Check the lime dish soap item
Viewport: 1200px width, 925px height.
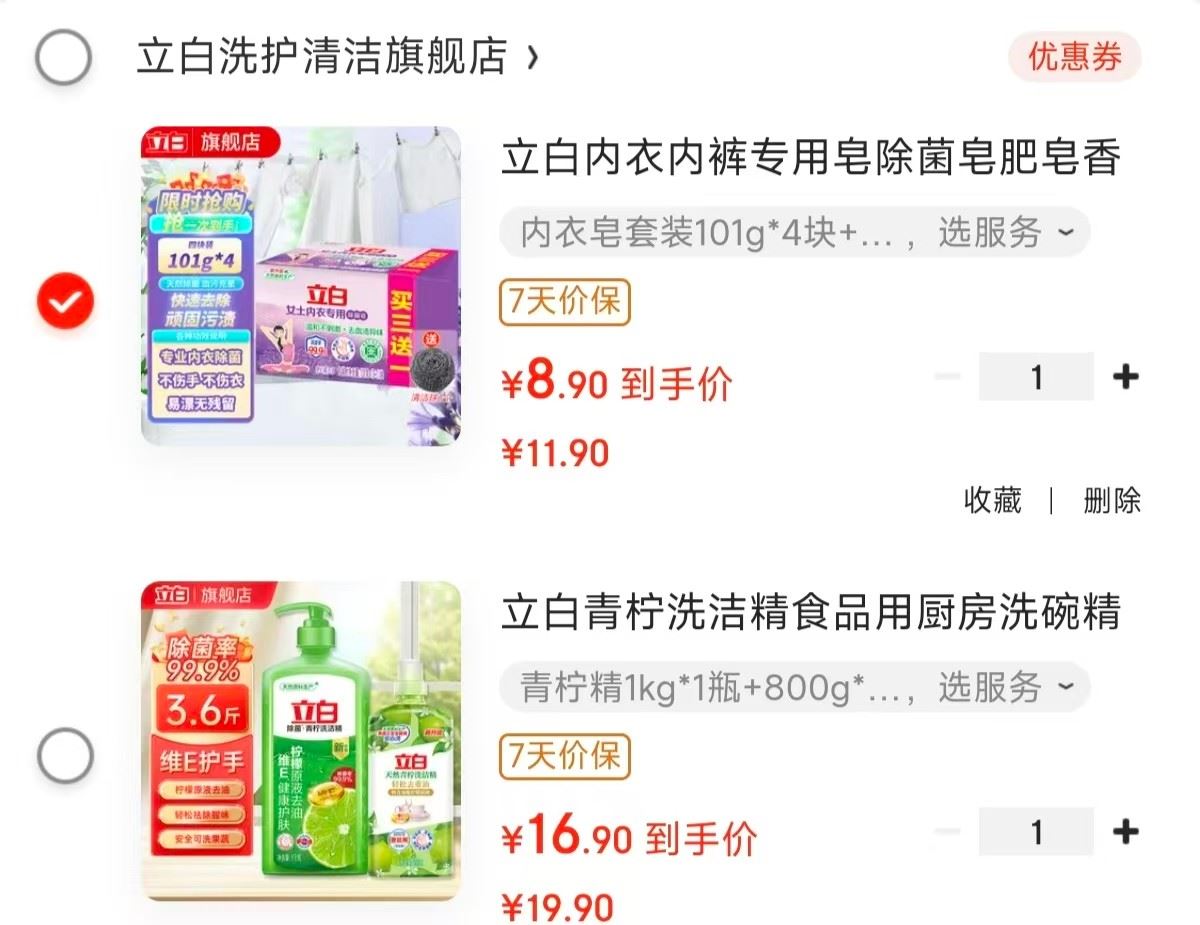tap(65, 755)
